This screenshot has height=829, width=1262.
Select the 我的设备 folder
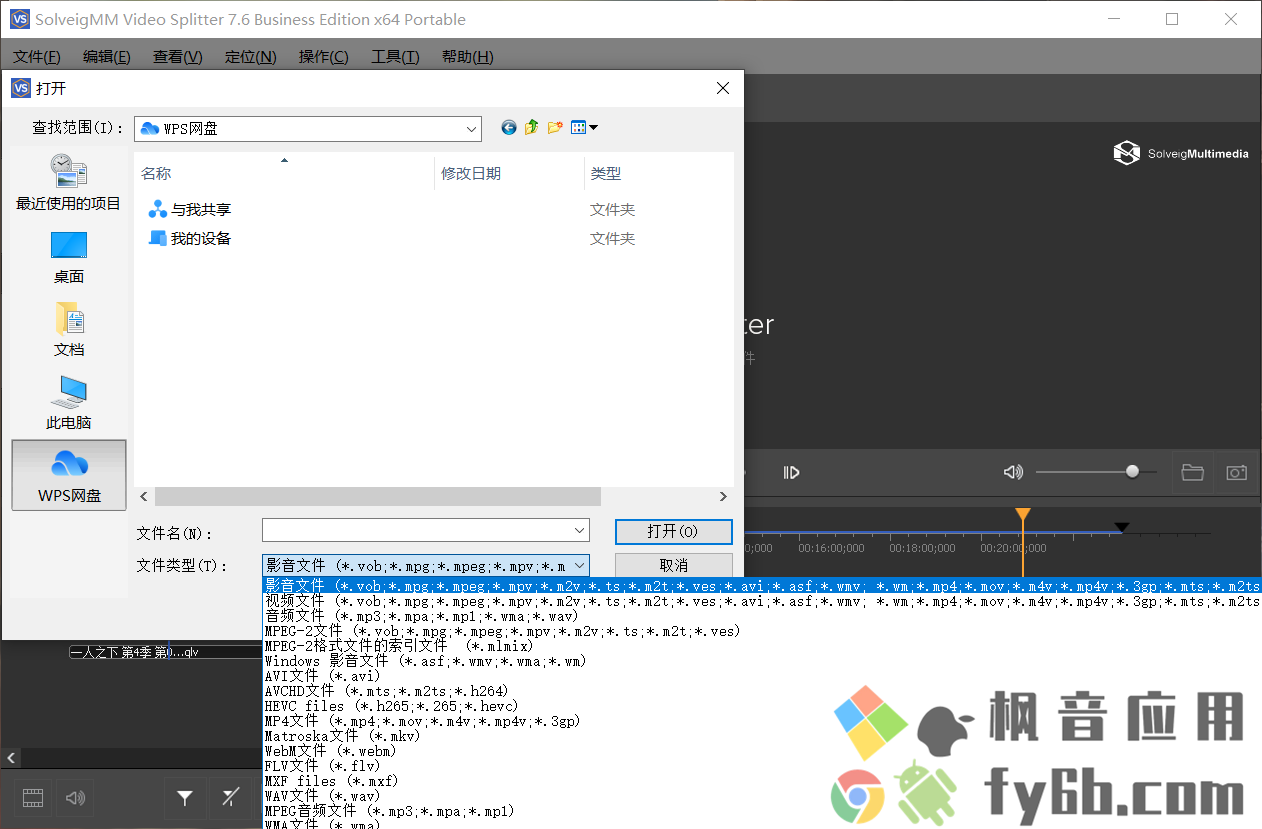(x=190, y=239)
